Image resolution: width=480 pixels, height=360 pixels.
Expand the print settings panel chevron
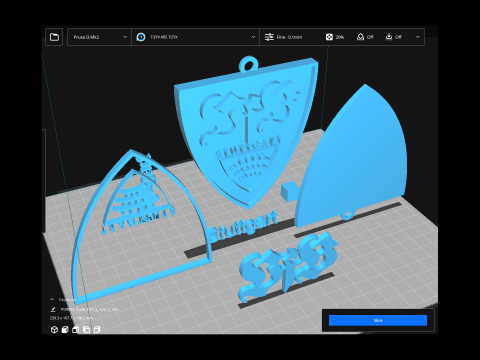point(418,37)
